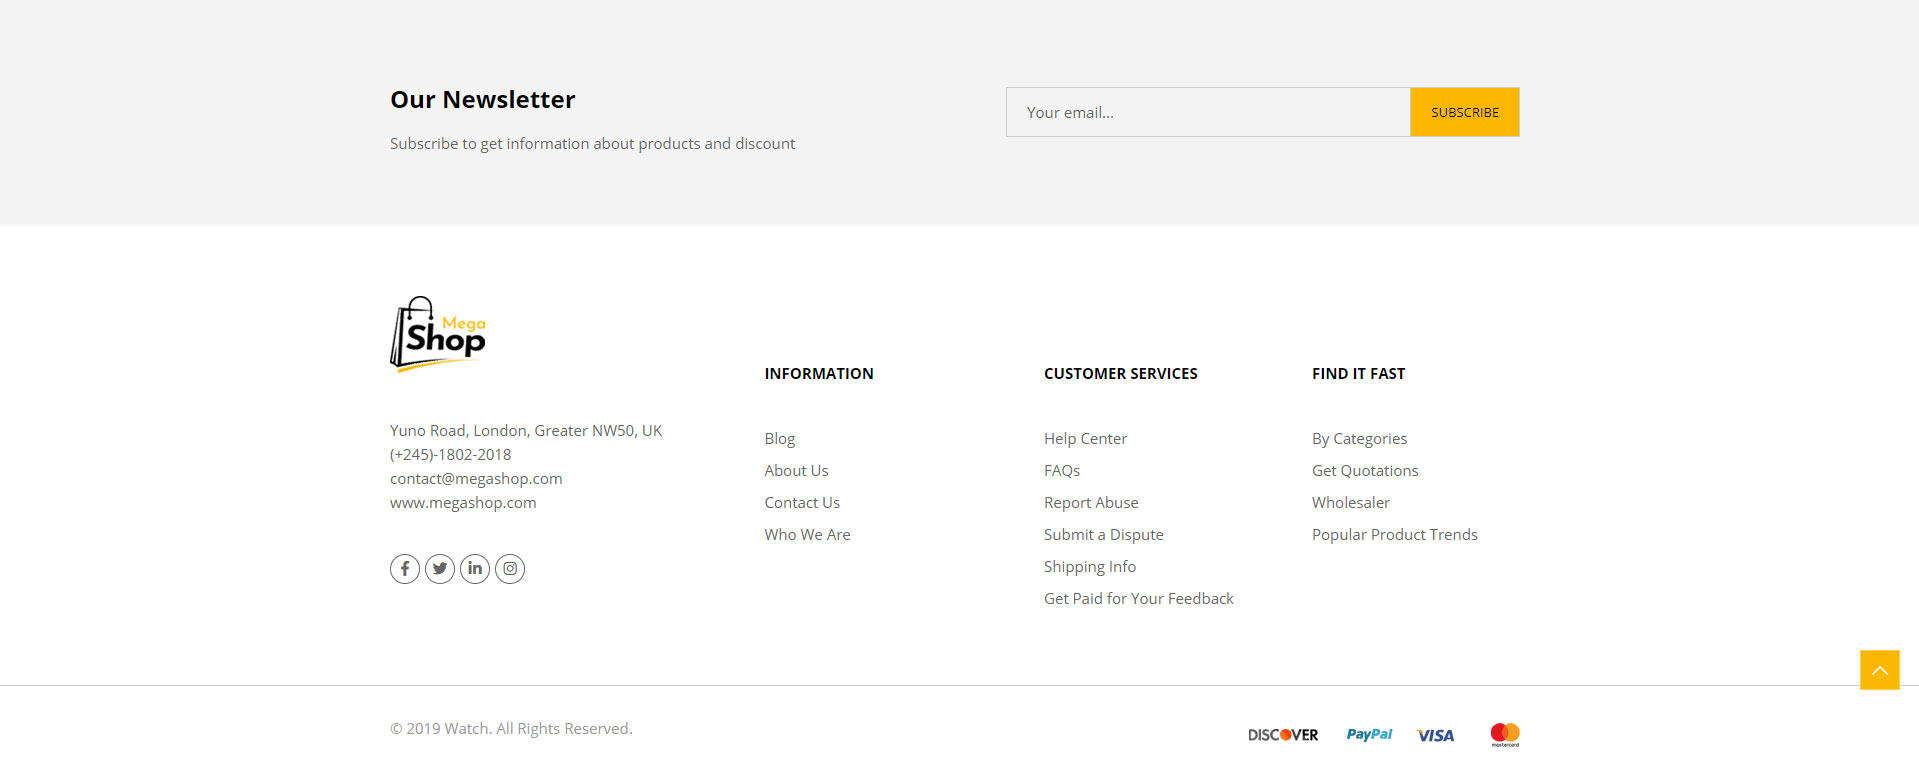This screenshot has height=757, width=1919.
Task: Open the Get Quotations link
Action: click(x=1365, y=471)
